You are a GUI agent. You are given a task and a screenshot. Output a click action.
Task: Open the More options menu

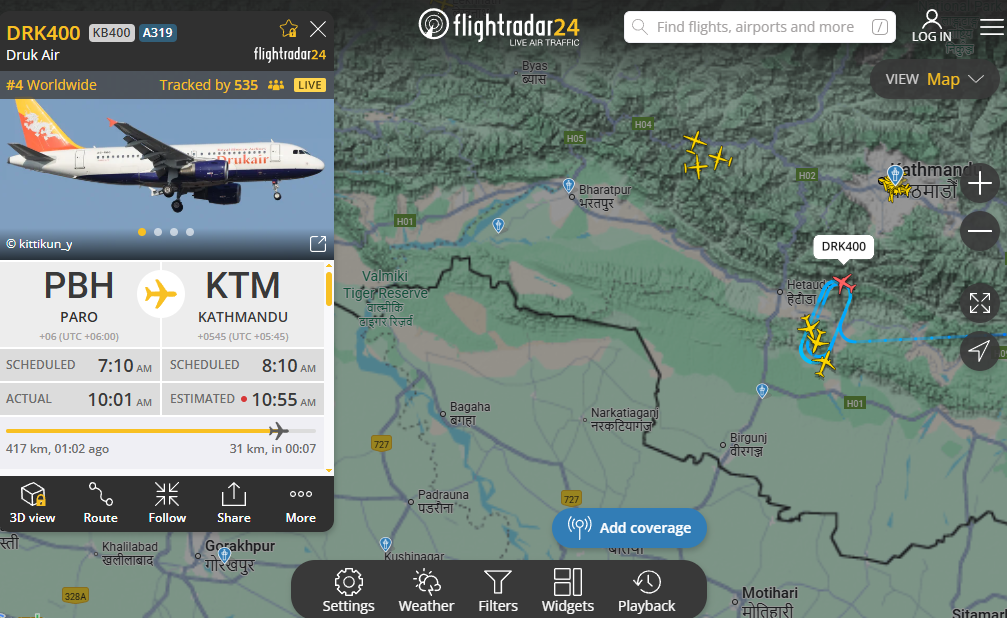click(x=301, y=503)
